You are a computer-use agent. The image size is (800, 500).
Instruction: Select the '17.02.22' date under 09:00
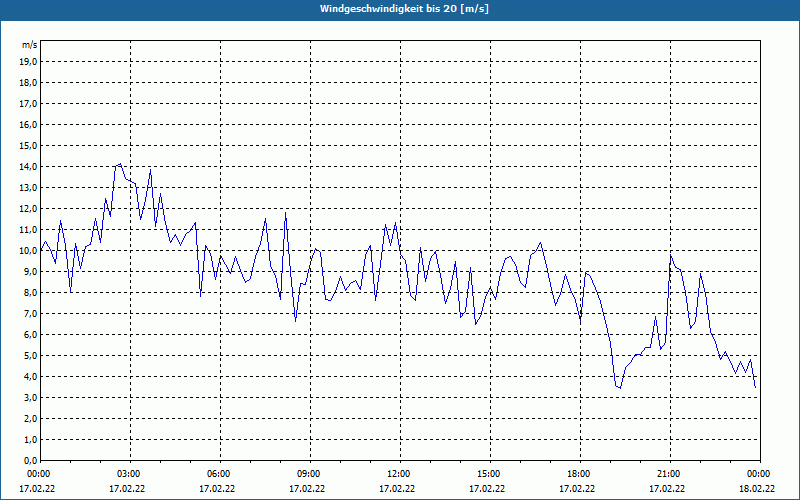307,489
